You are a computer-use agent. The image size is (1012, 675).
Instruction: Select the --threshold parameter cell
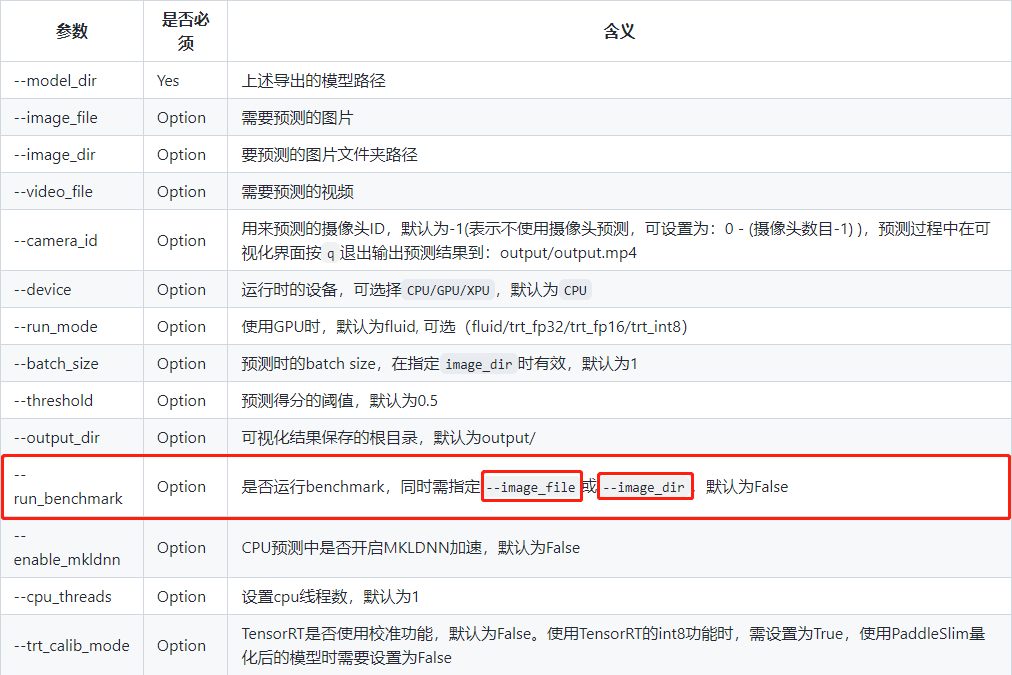[56, 400]
